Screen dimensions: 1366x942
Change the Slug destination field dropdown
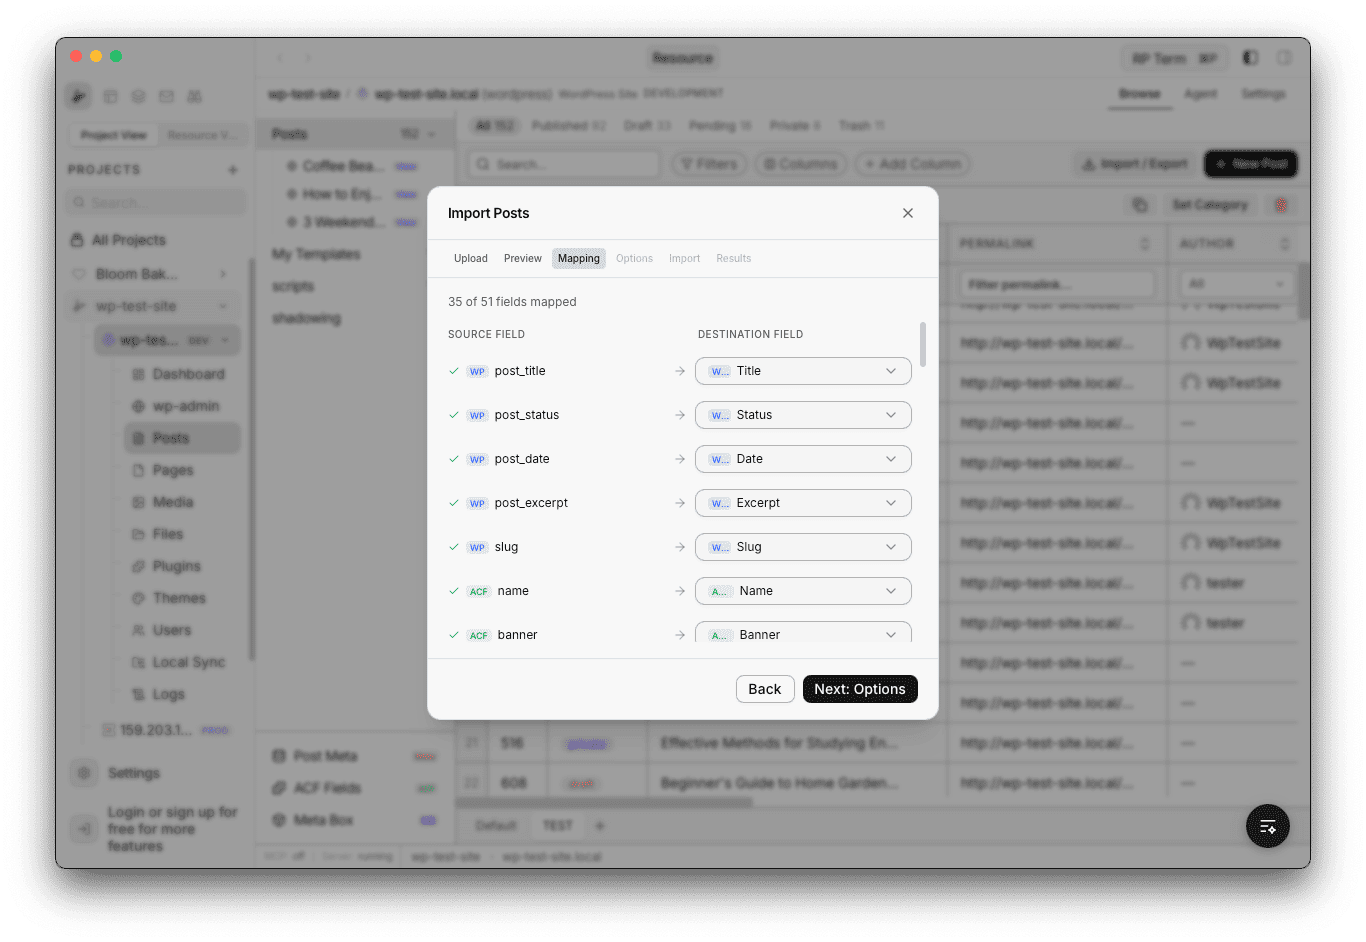803,547
